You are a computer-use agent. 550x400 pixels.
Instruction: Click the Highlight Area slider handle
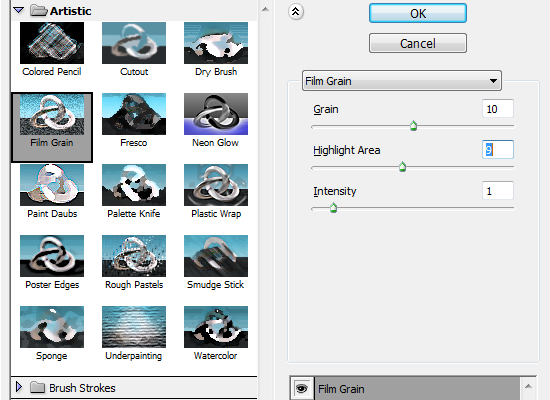coord(402,167)
